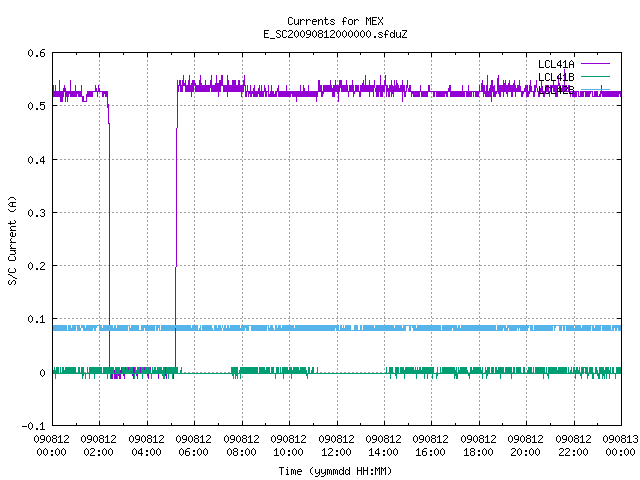
Task: Click the LCL42B legend label
Action: coord(556,90)
